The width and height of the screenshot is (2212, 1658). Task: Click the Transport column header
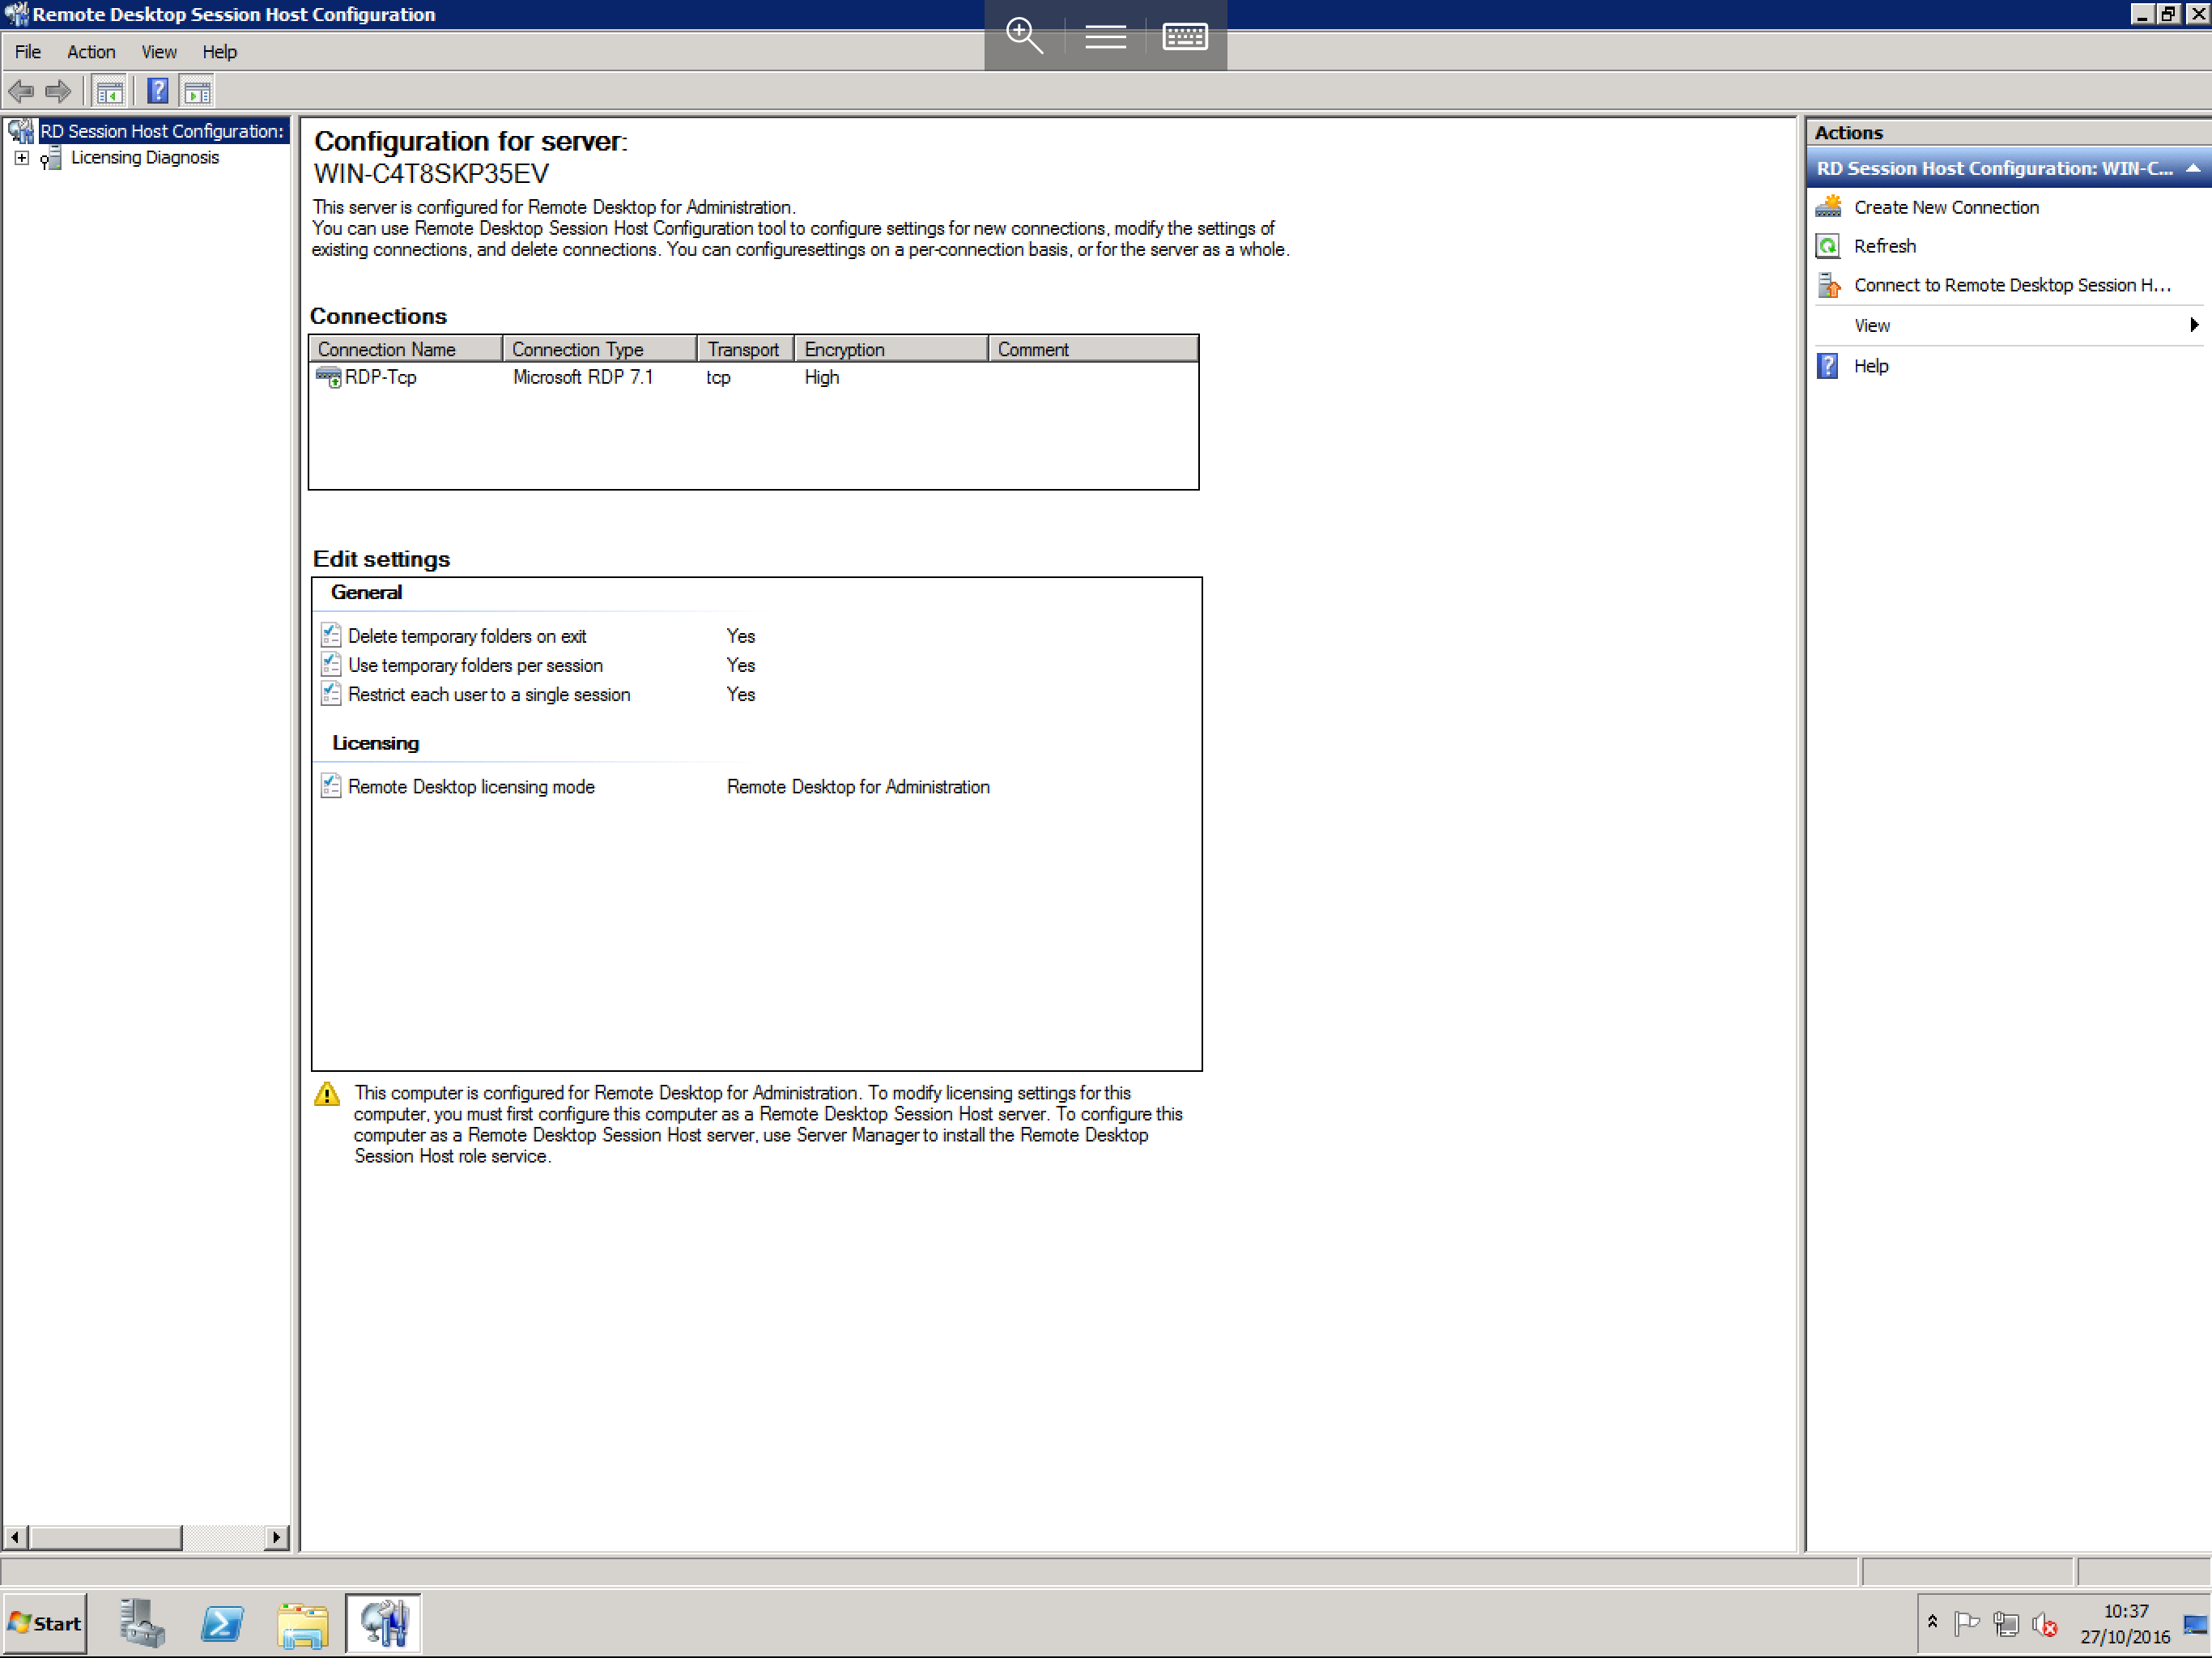coord(745,349)
